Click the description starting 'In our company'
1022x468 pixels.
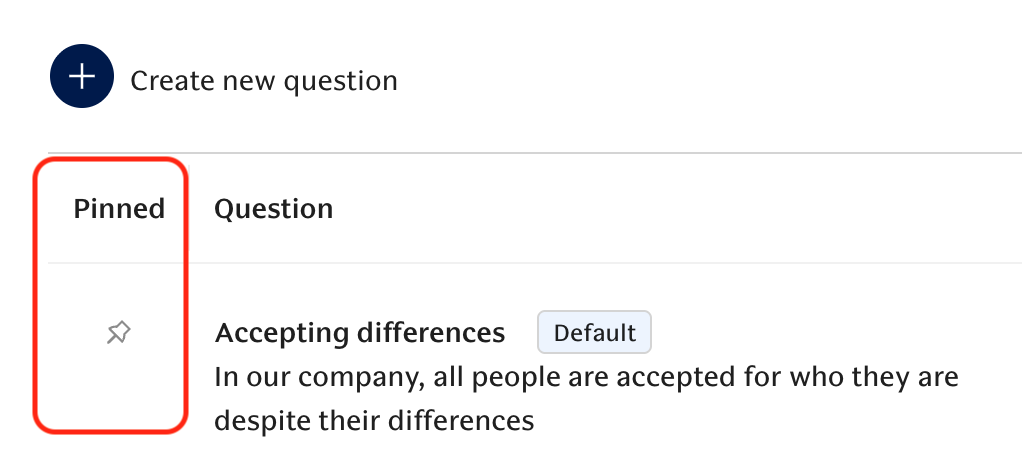pyautogui.click(x=586, y=378)
